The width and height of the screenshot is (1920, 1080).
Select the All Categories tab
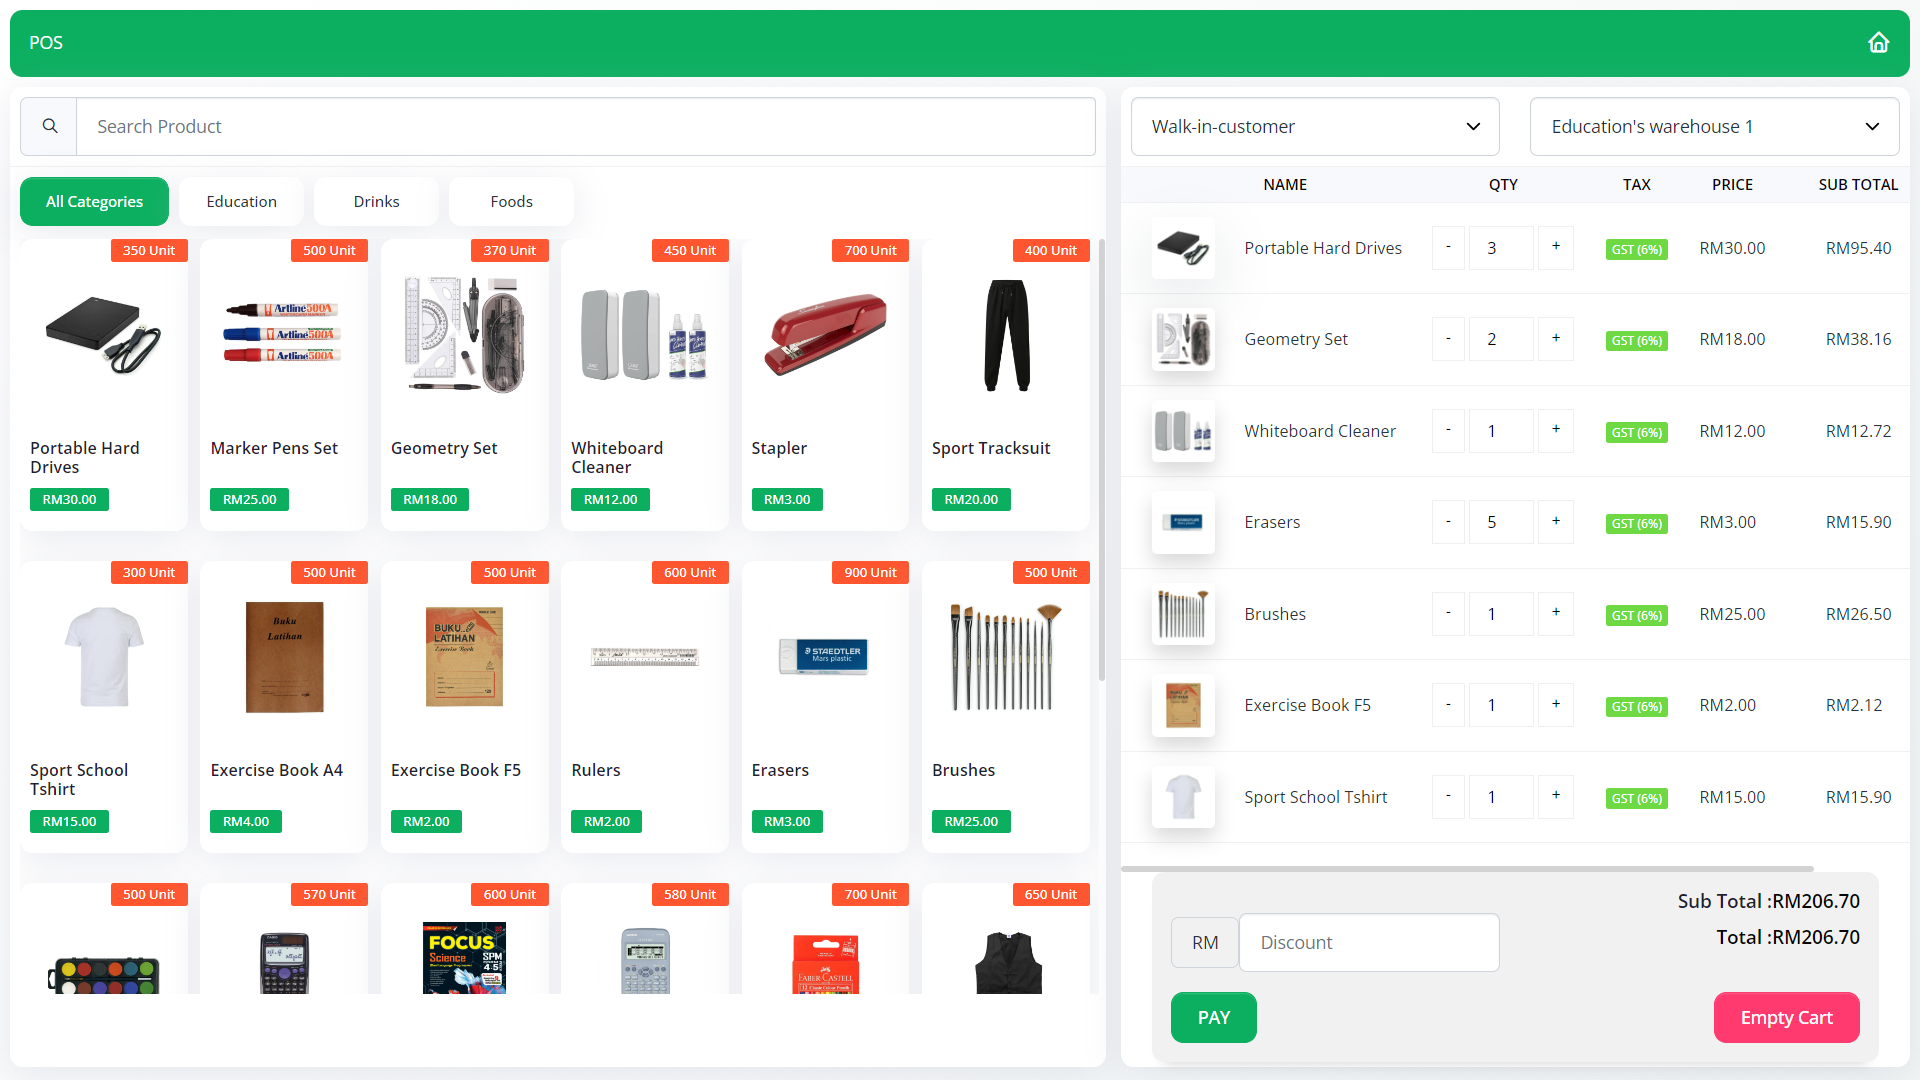click(x=94, y=201)
